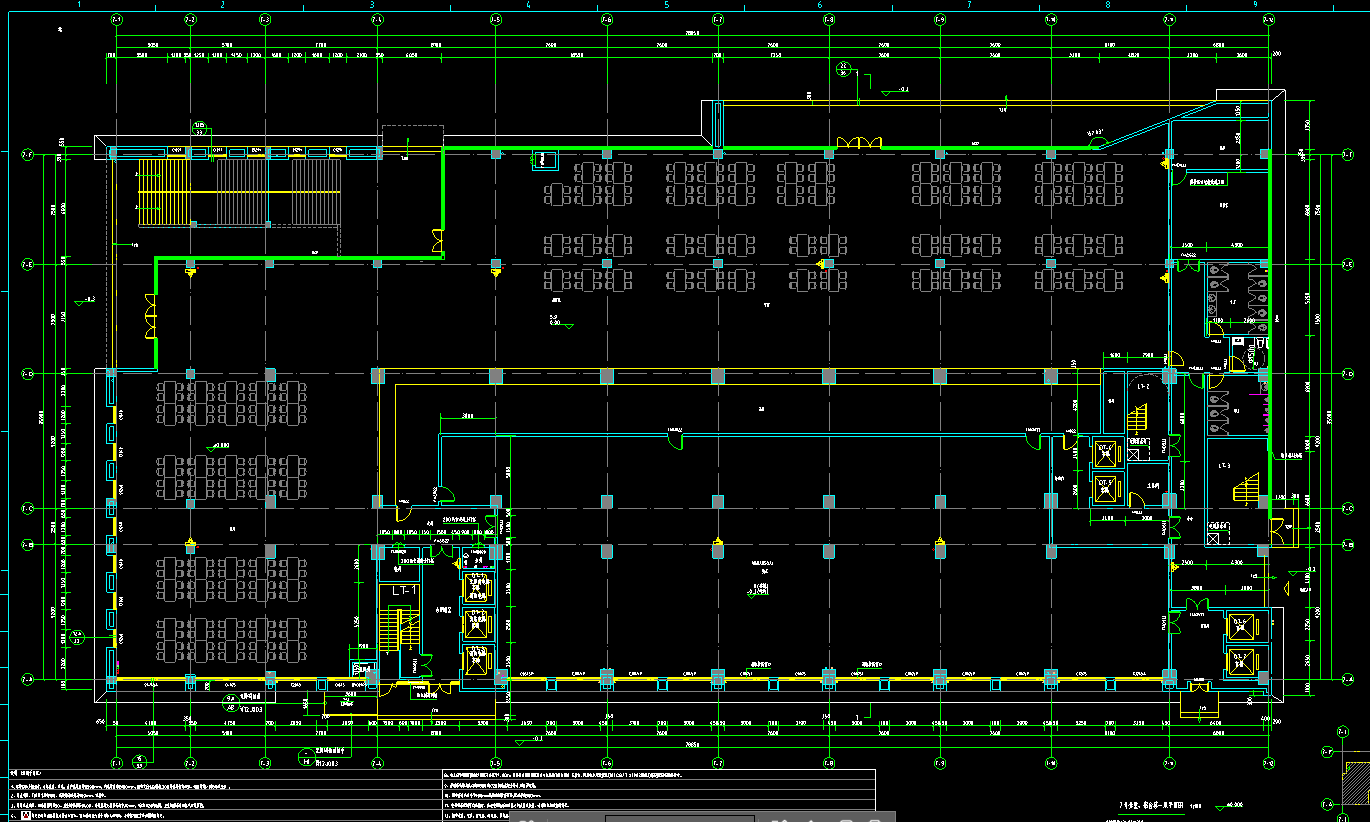Pick the 7-F axis bubble on left edge
Viewport: 1370px width, 822px height.
28,154
